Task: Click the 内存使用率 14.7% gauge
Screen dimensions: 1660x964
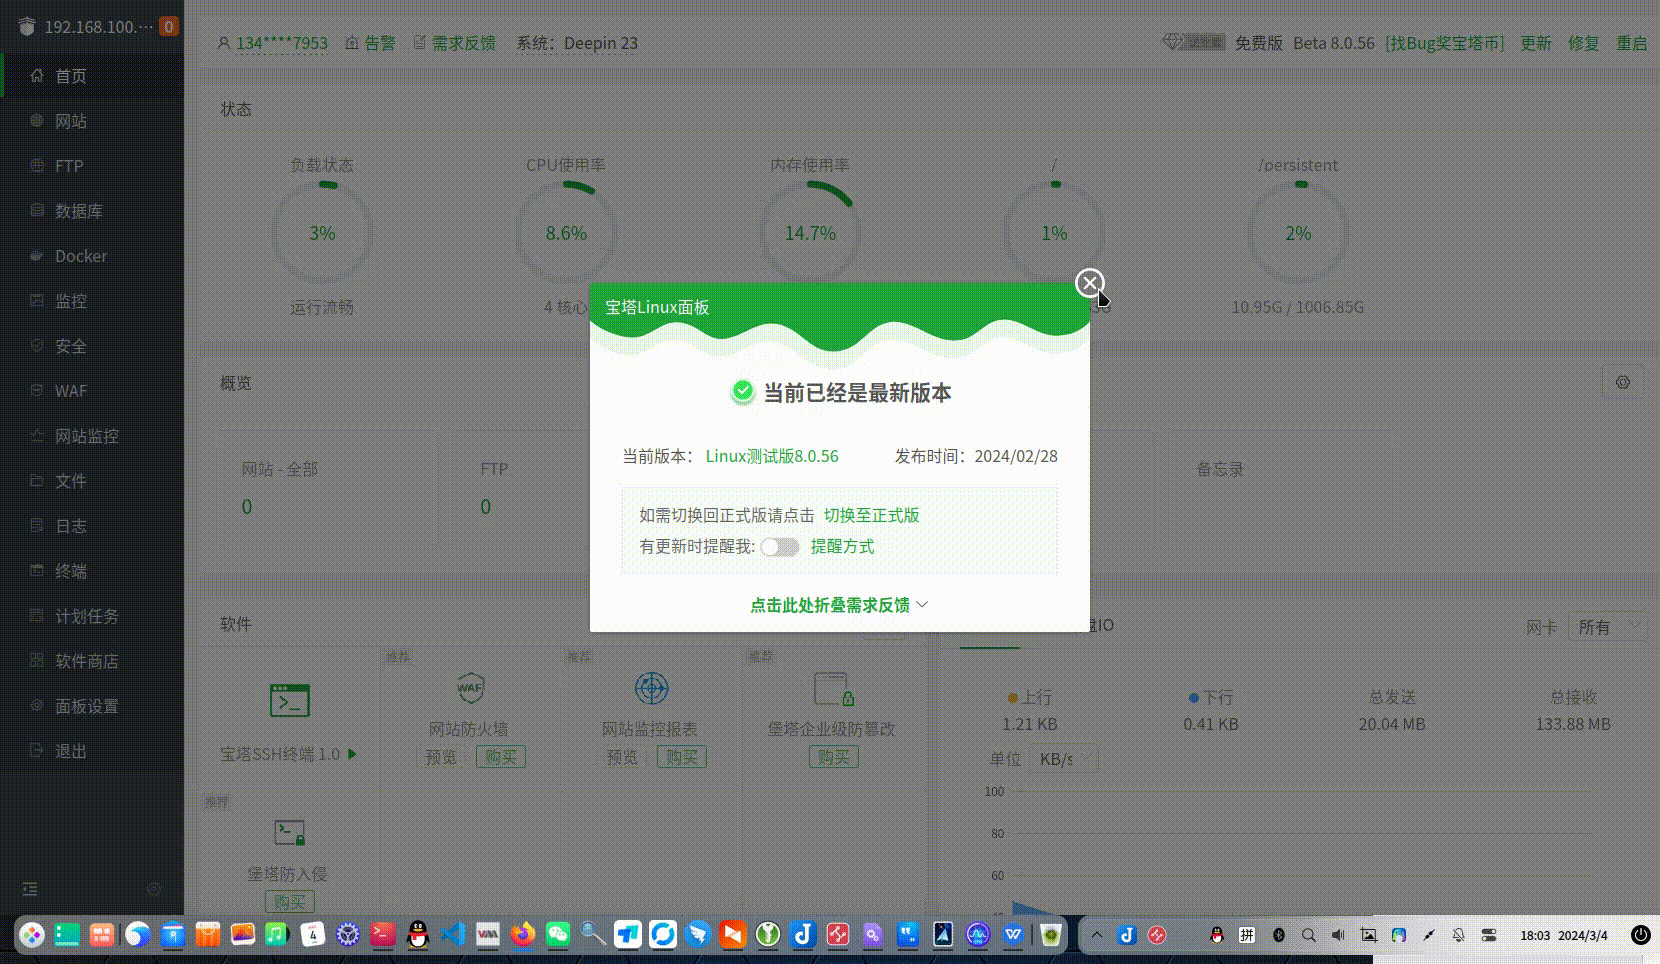Action: click(810, 233)
